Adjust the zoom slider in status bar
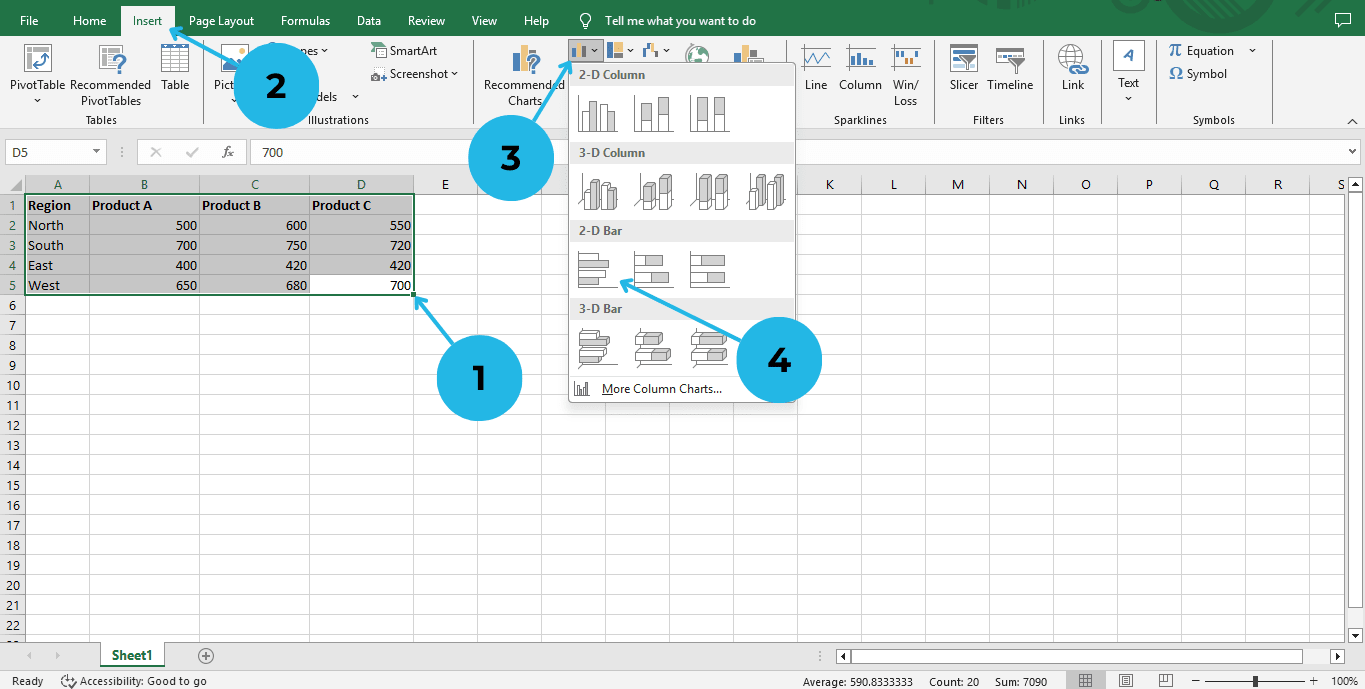 pos(1255,681)
